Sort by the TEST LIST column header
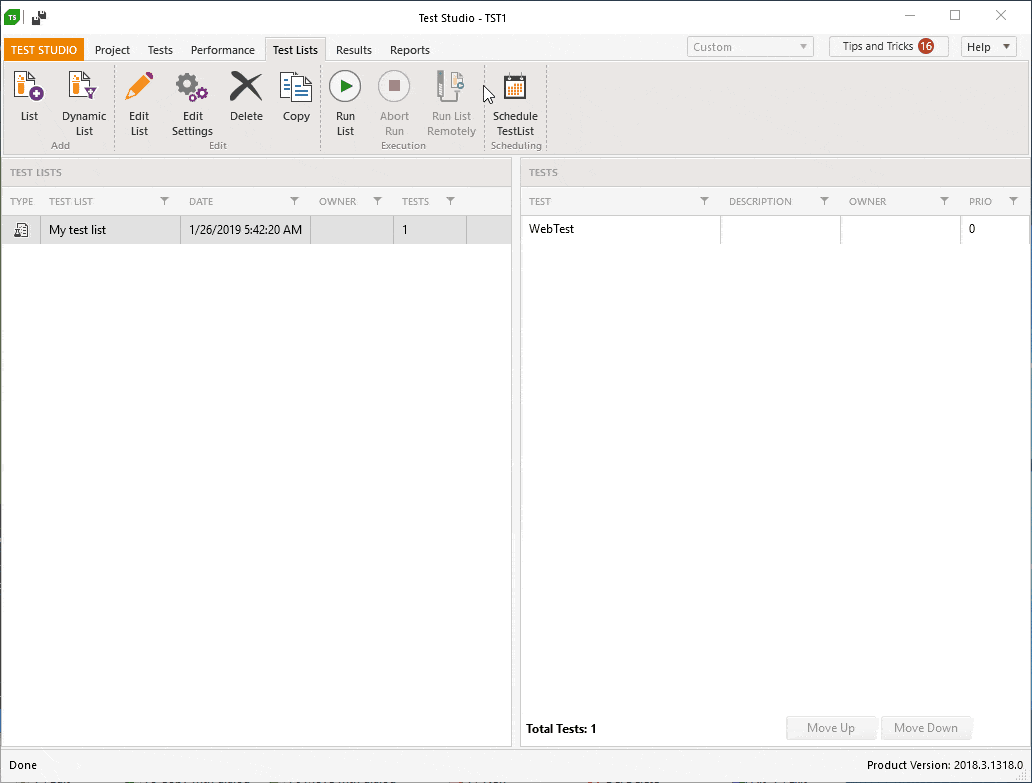Screen dimensions: 1032x783 click(x=70, y=201)
